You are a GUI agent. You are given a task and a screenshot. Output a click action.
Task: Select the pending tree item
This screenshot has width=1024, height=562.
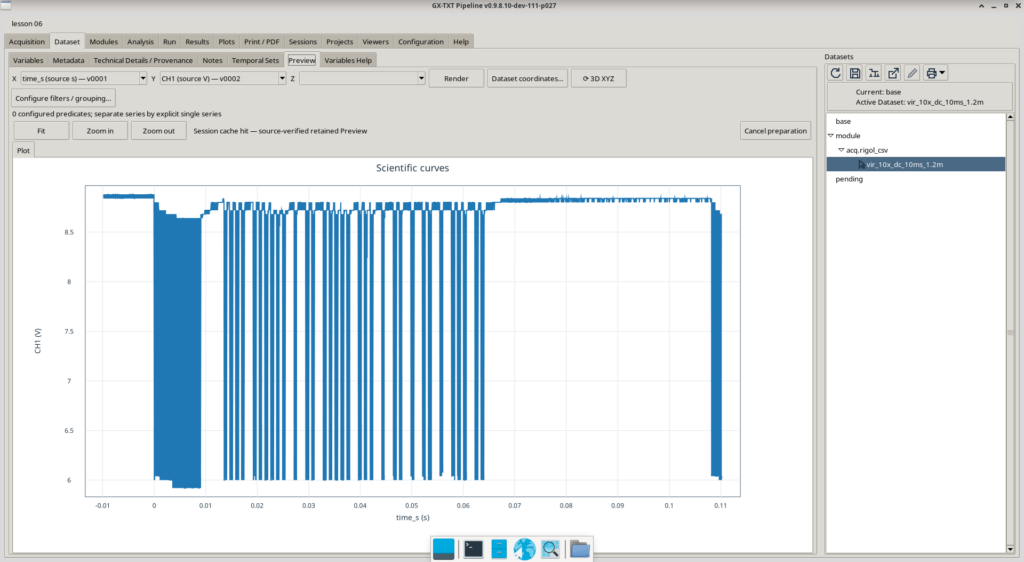[849, 179]
